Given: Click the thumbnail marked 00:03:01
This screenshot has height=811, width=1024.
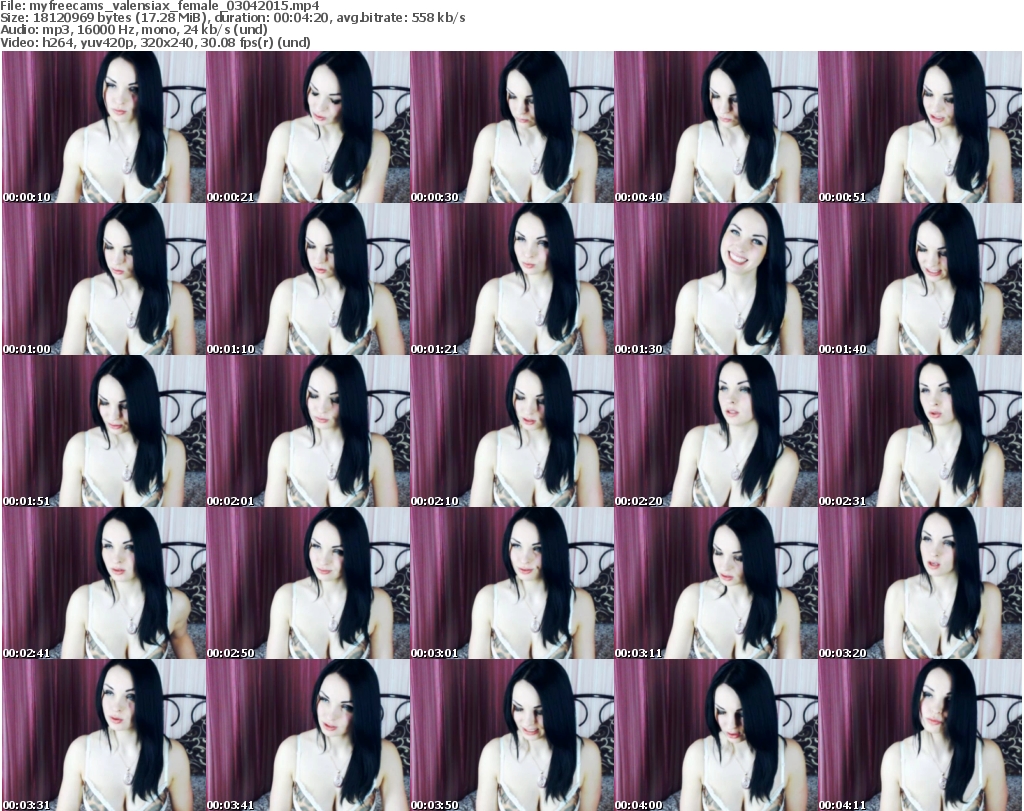Looking at the screenshot, I should [512, 583].
